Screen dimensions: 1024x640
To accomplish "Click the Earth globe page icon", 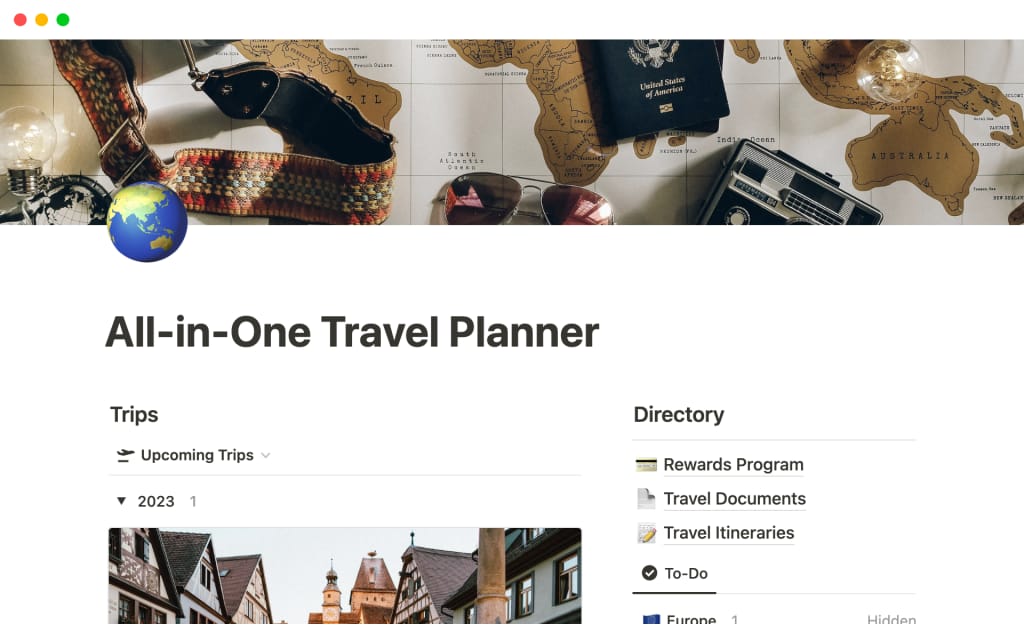I will pos(147,222).
